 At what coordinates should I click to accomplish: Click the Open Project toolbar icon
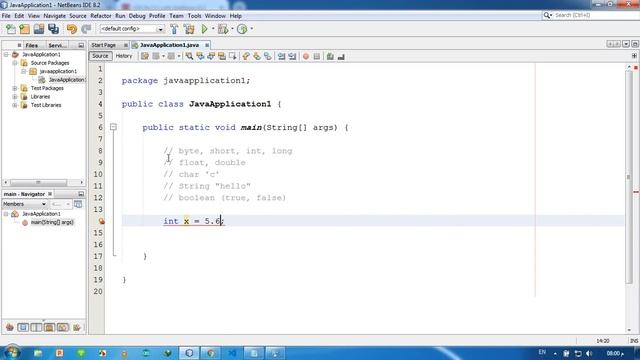pos(39,29)
